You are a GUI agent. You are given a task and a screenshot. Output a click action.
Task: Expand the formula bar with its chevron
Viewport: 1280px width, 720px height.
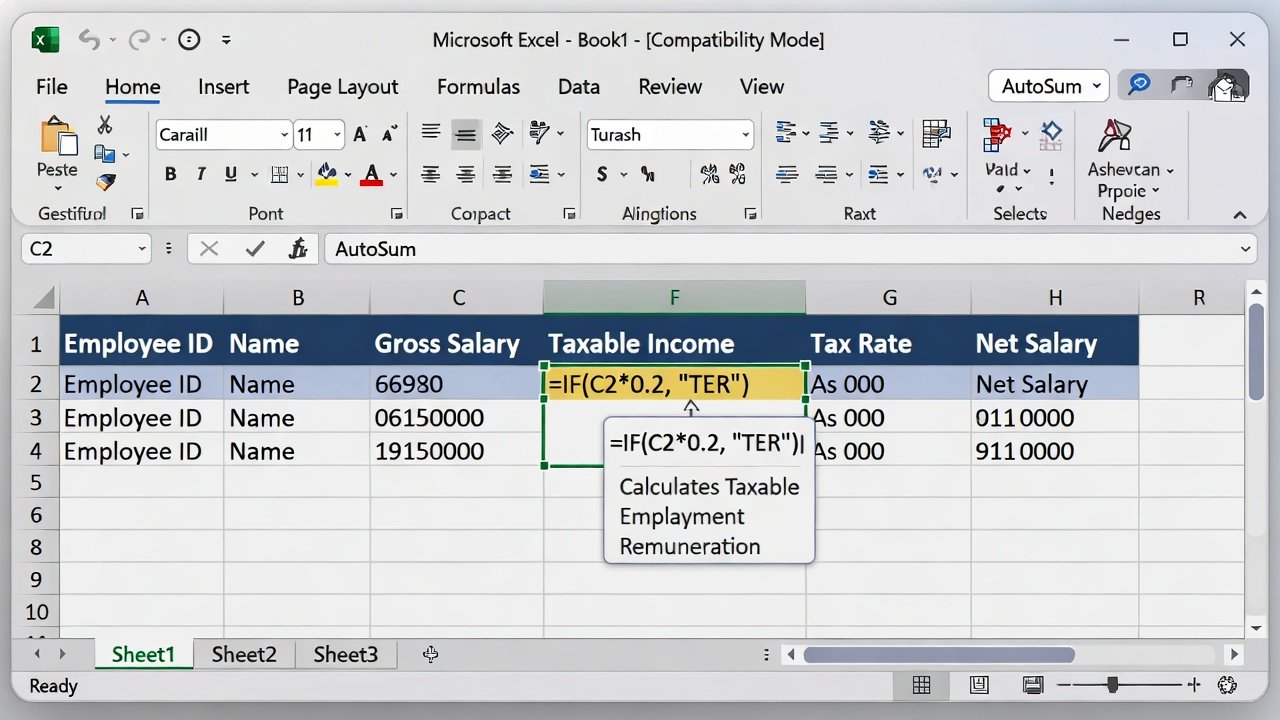[1246, 249]
